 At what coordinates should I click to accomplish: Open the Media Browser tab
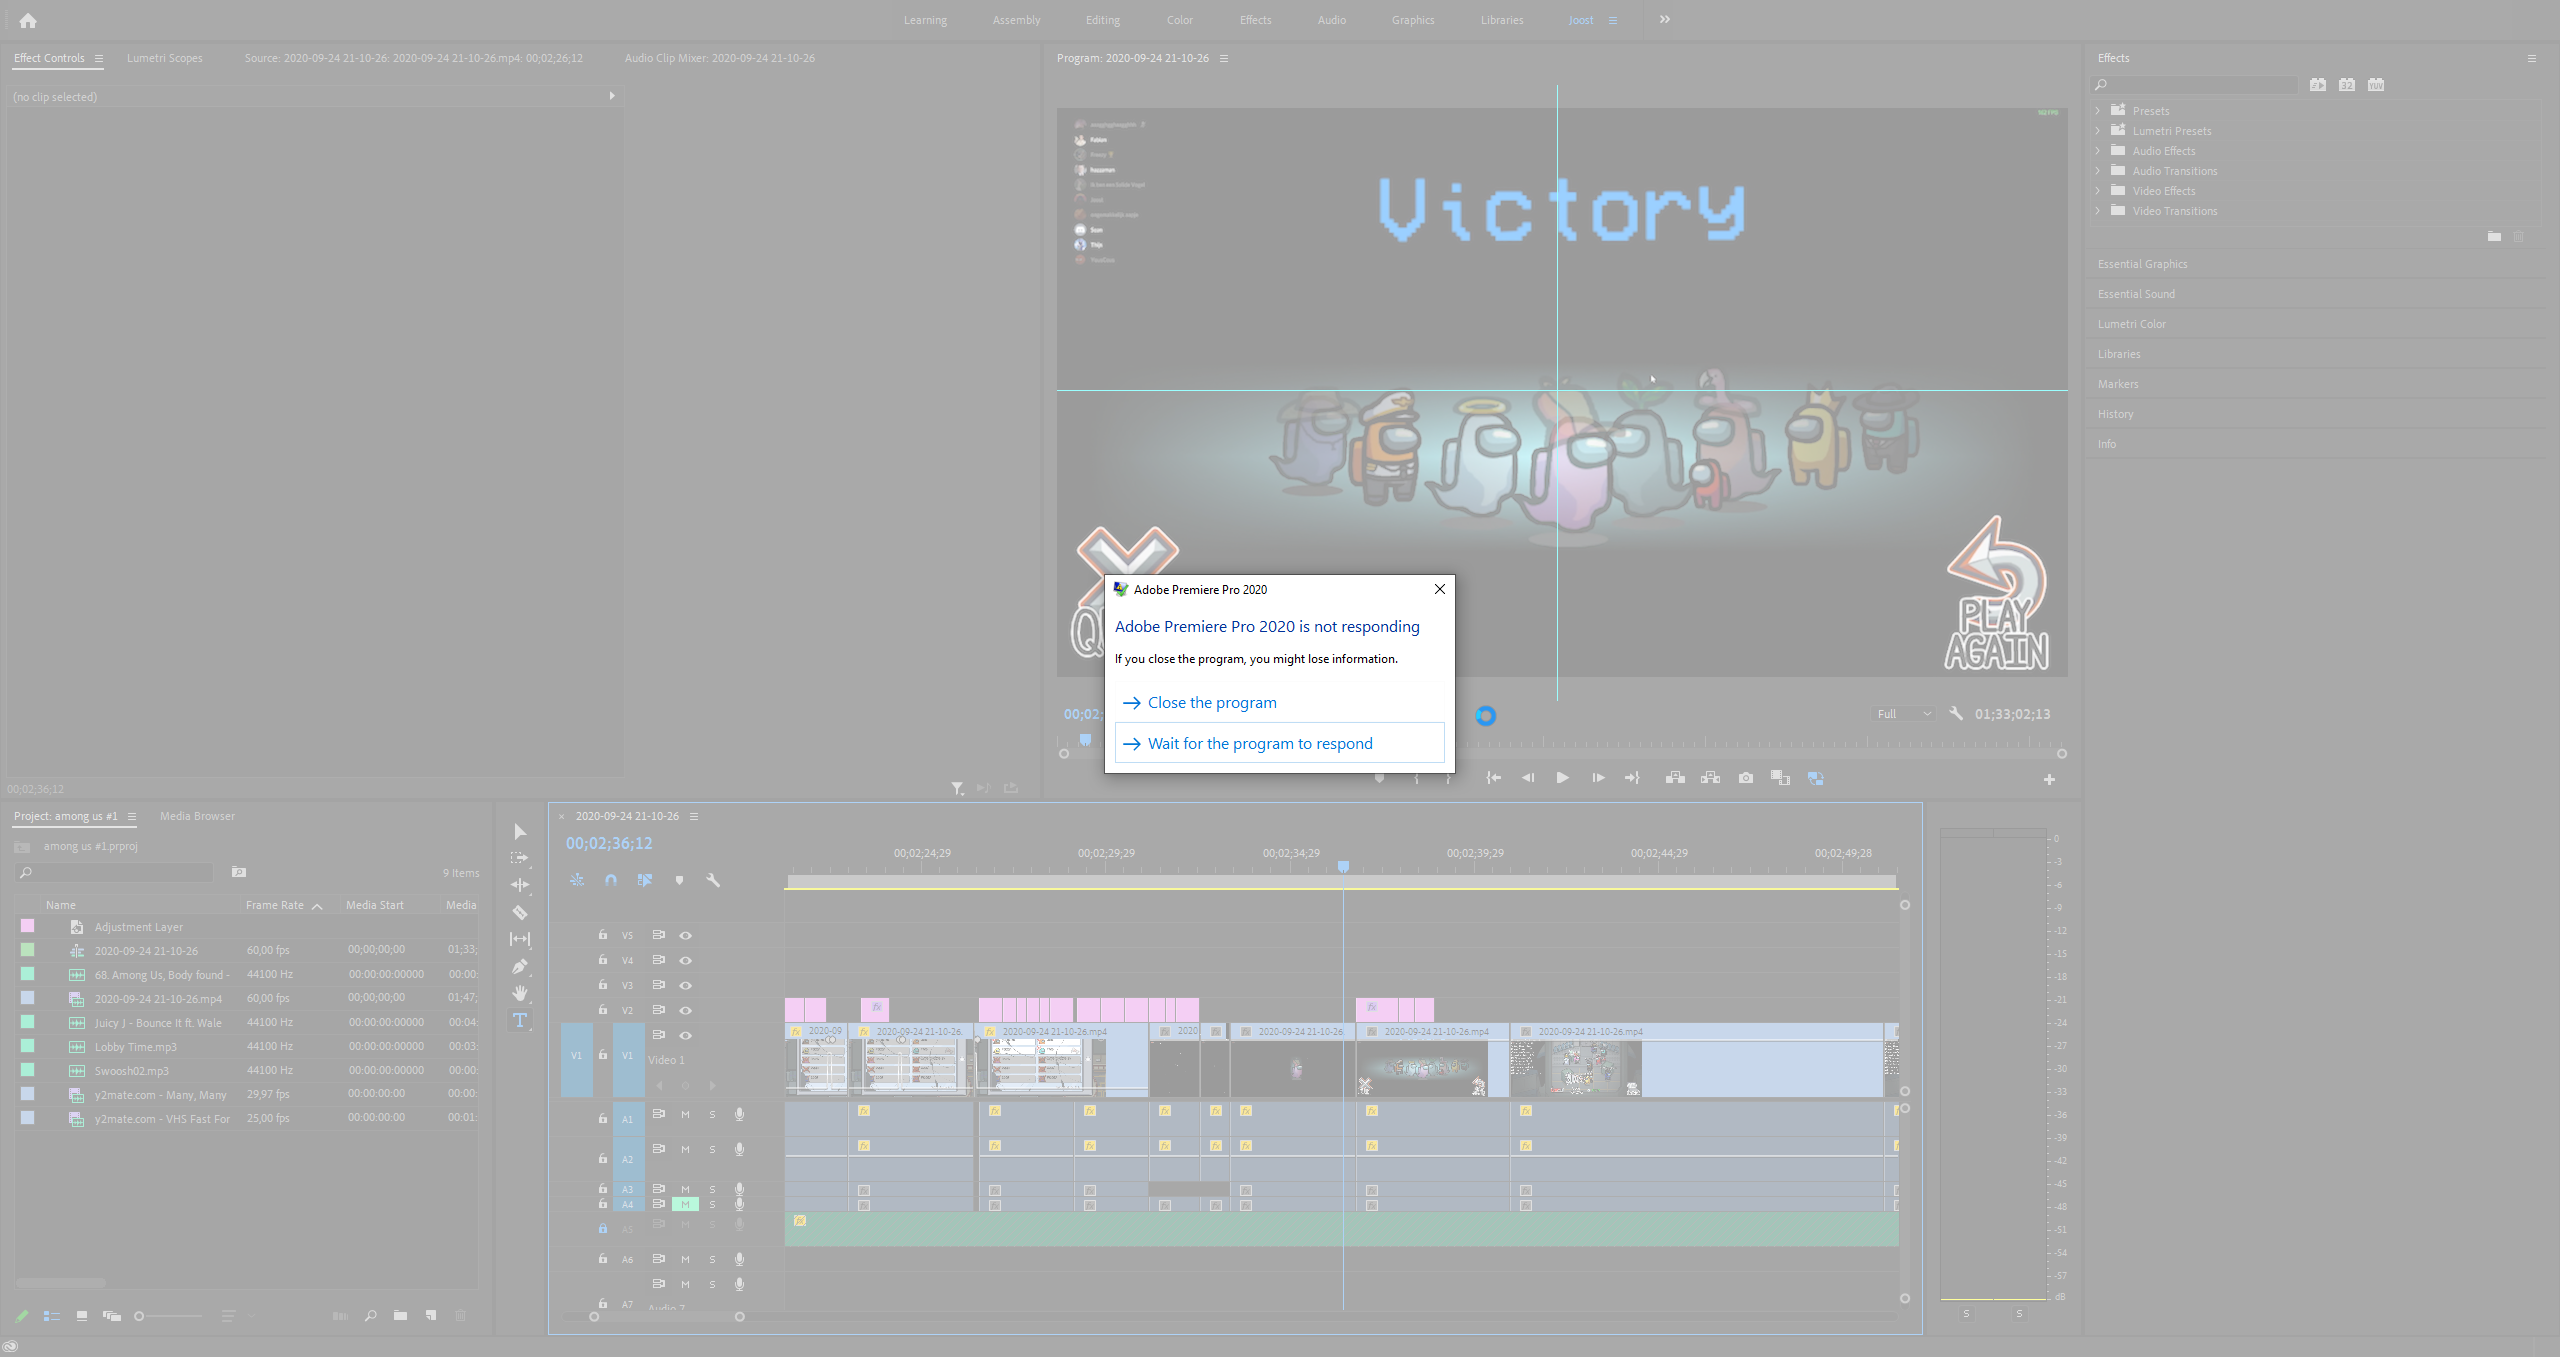click(x=197, y=816)
